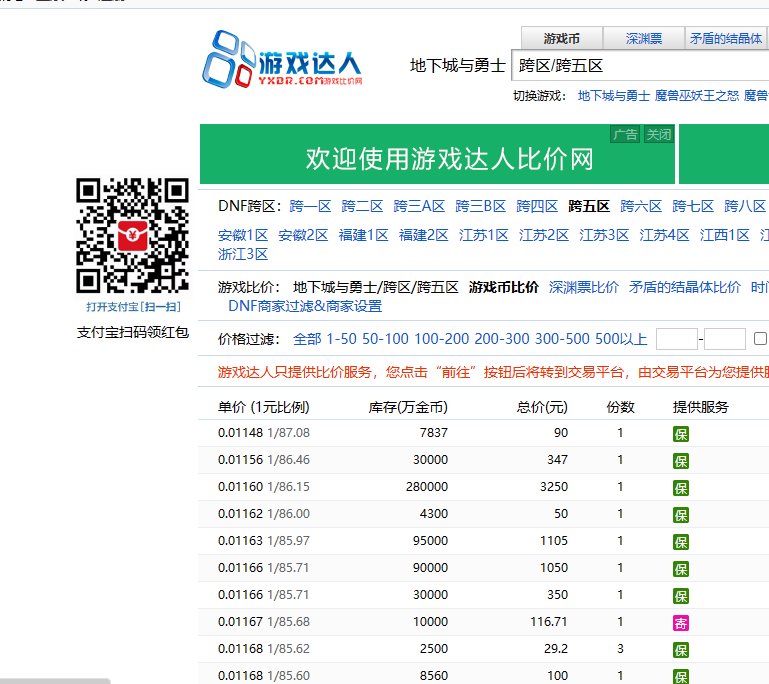Click the 总价(元) column header
Screen dimensions: 769x684
(542, 407)
